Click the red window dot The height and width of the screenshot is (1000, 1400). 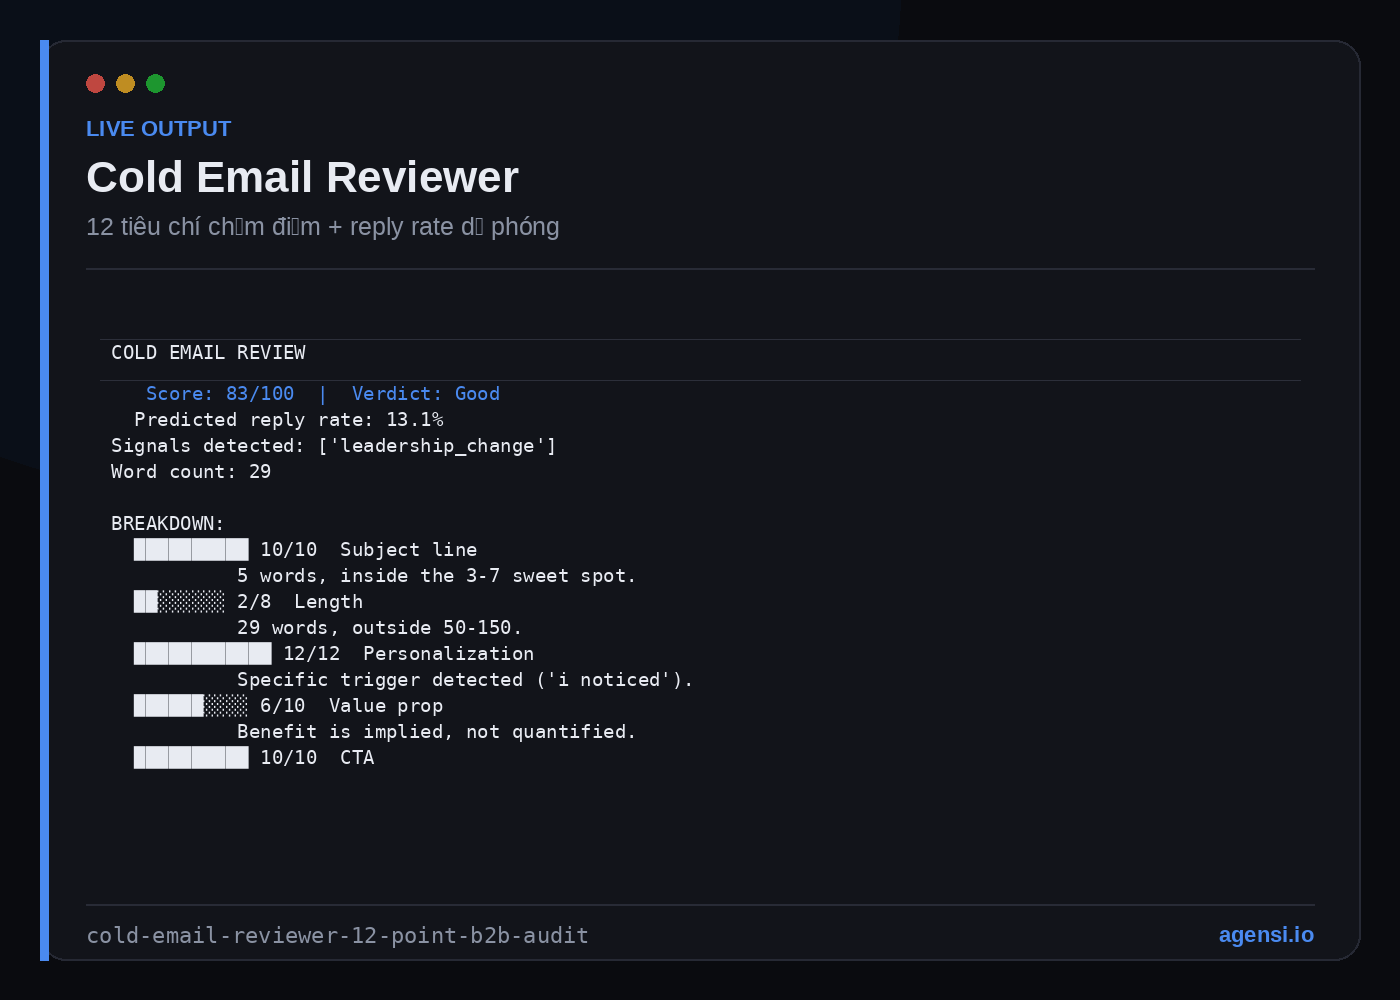pyautogui.click(x=96, y=83)
